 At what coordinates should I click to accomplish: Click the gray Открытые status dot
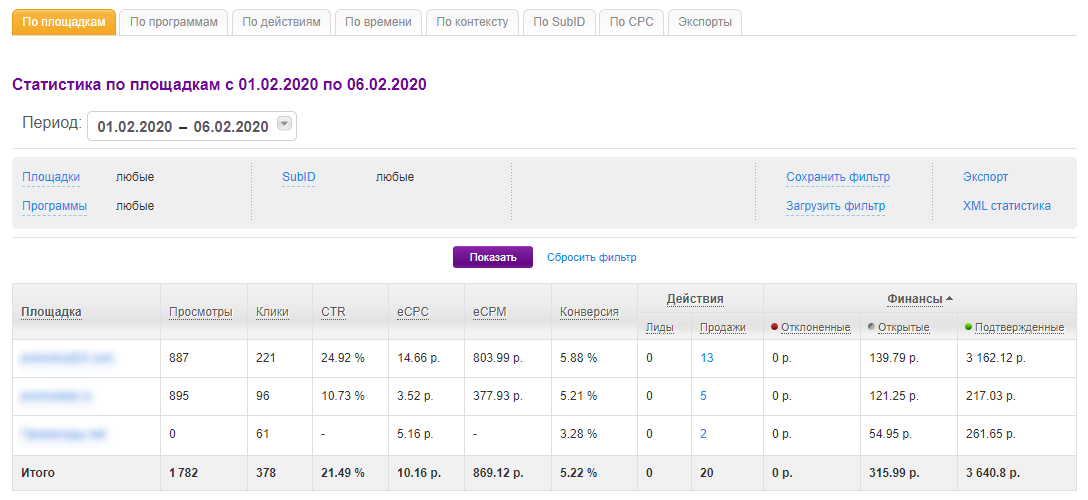click(872, 327)
